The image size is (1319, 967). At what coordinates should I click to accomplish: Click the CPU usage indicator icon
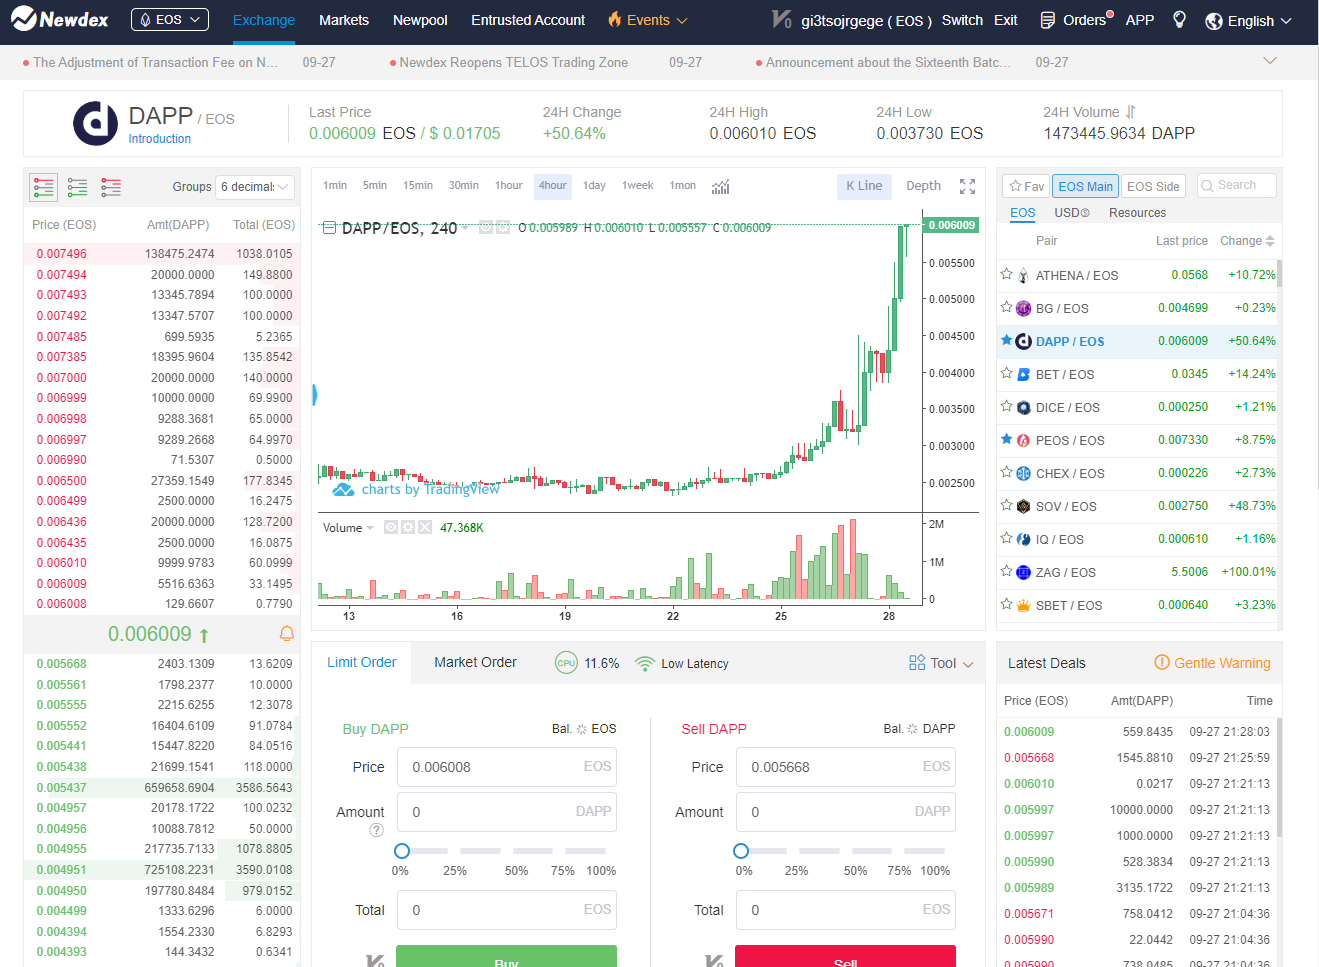566,663
